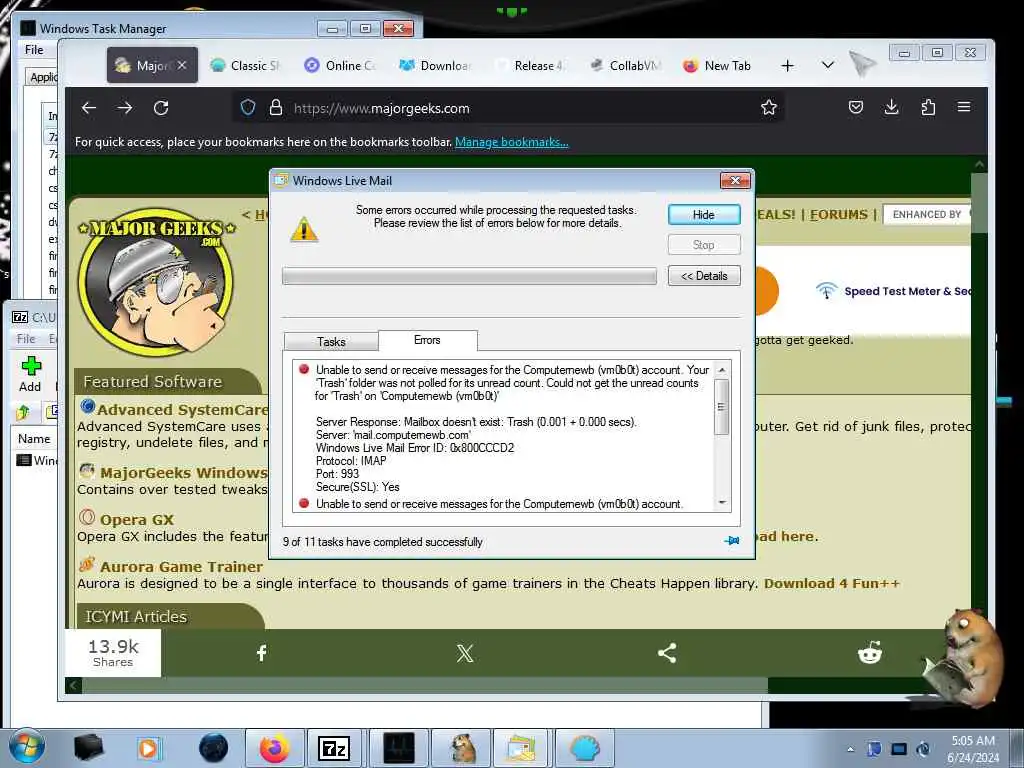Close the Windows Live Mail dialog

point(735,180)
